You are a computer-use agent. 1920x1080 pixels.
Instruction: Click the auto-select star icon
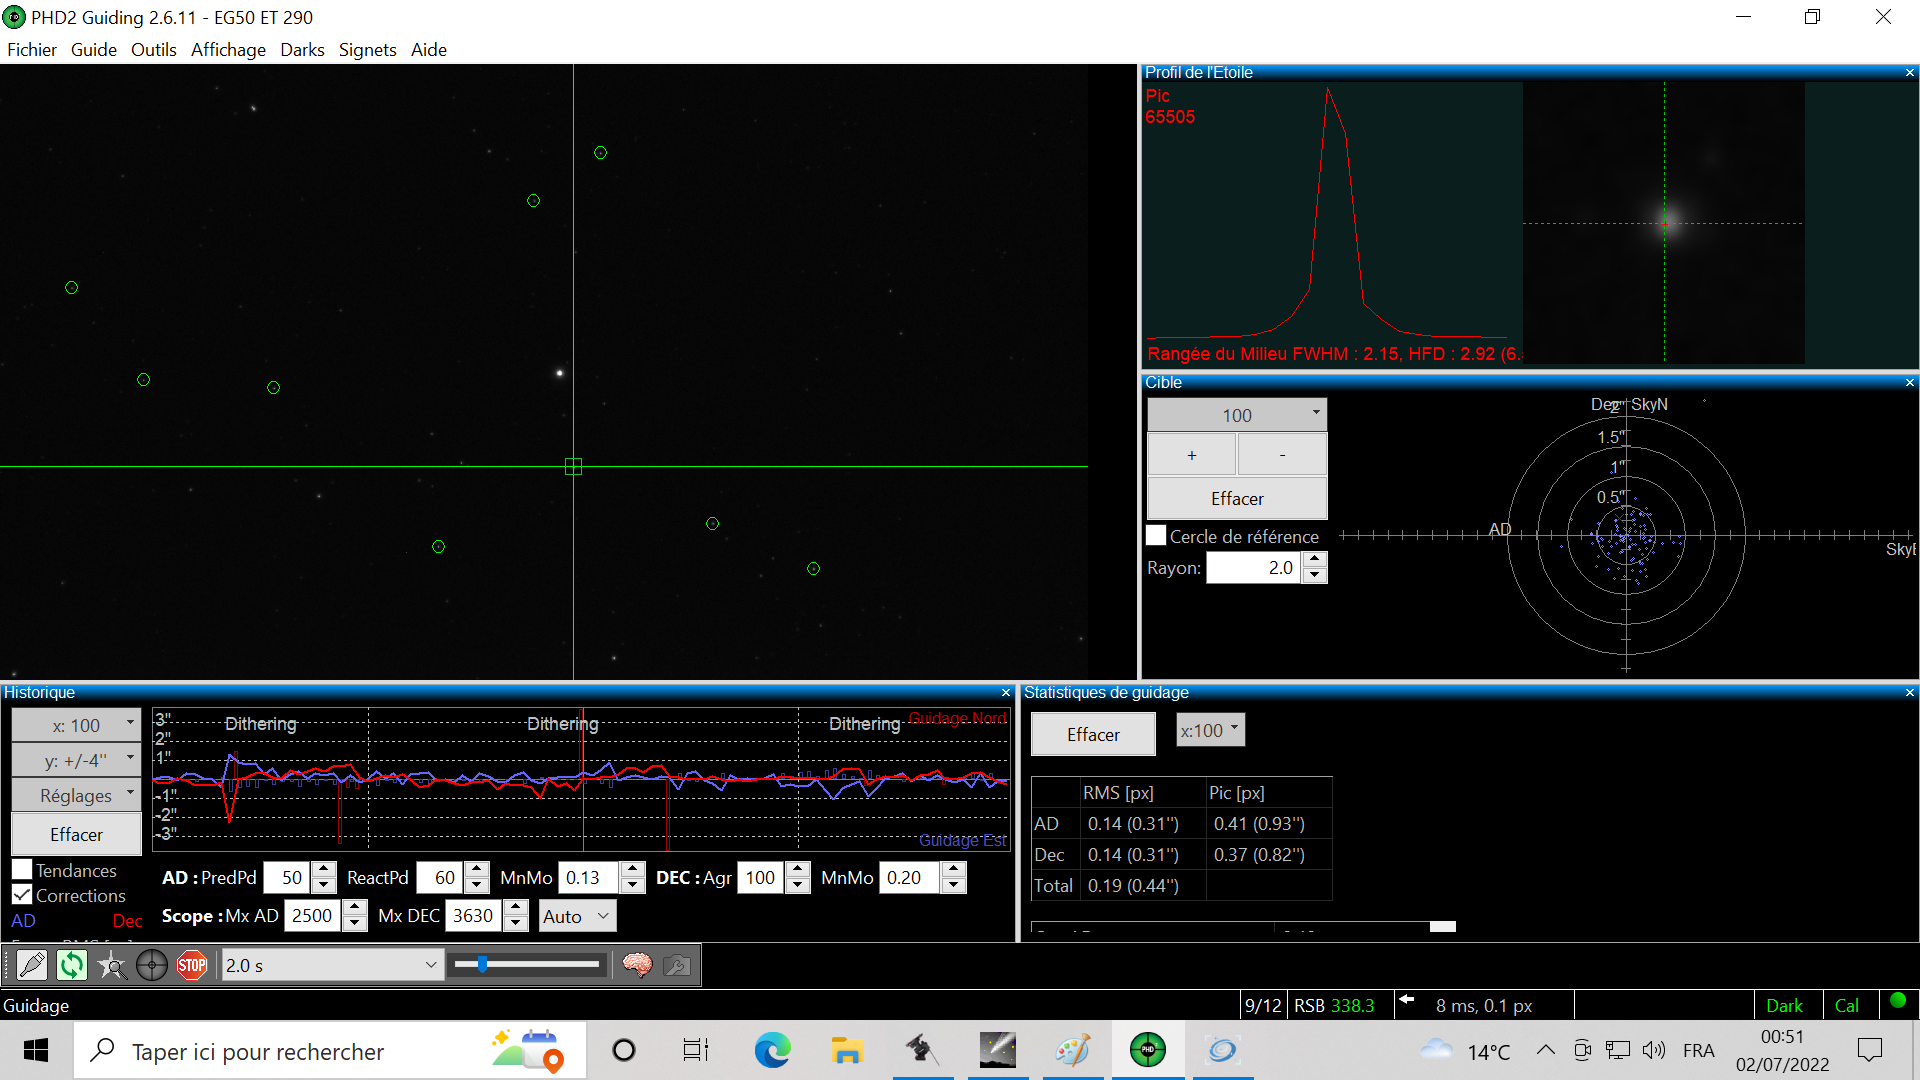tap(112, 965)
